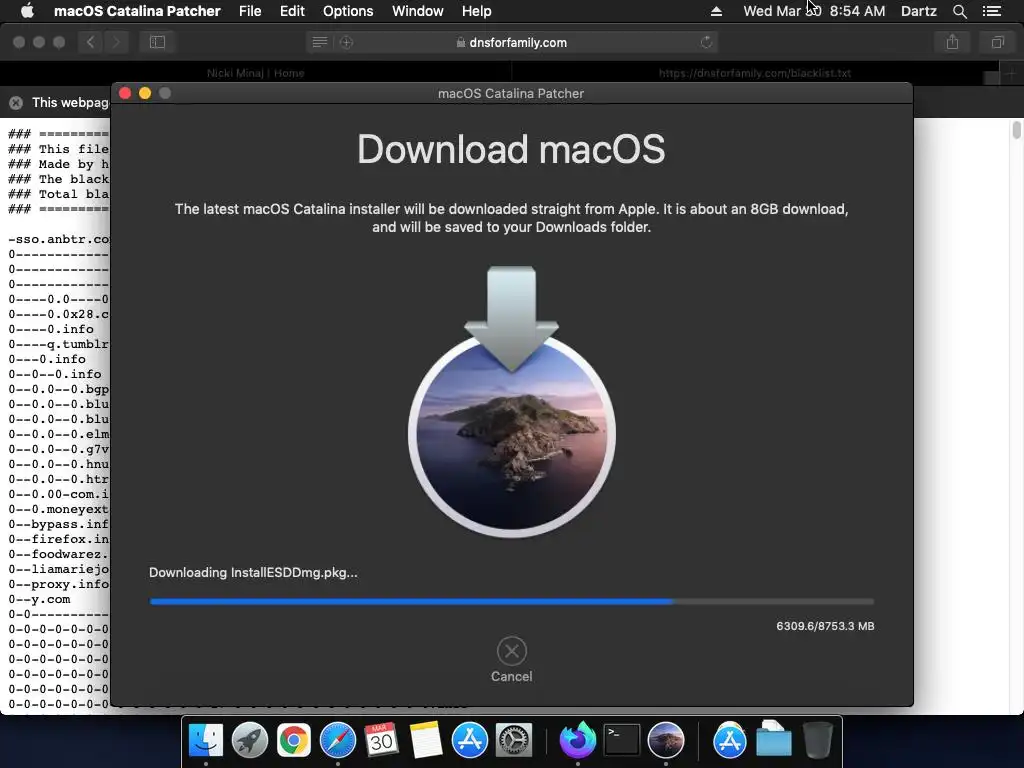Screen dimensions: 1024x768
Task: Open Finder from the Dock
Action: 206,741
